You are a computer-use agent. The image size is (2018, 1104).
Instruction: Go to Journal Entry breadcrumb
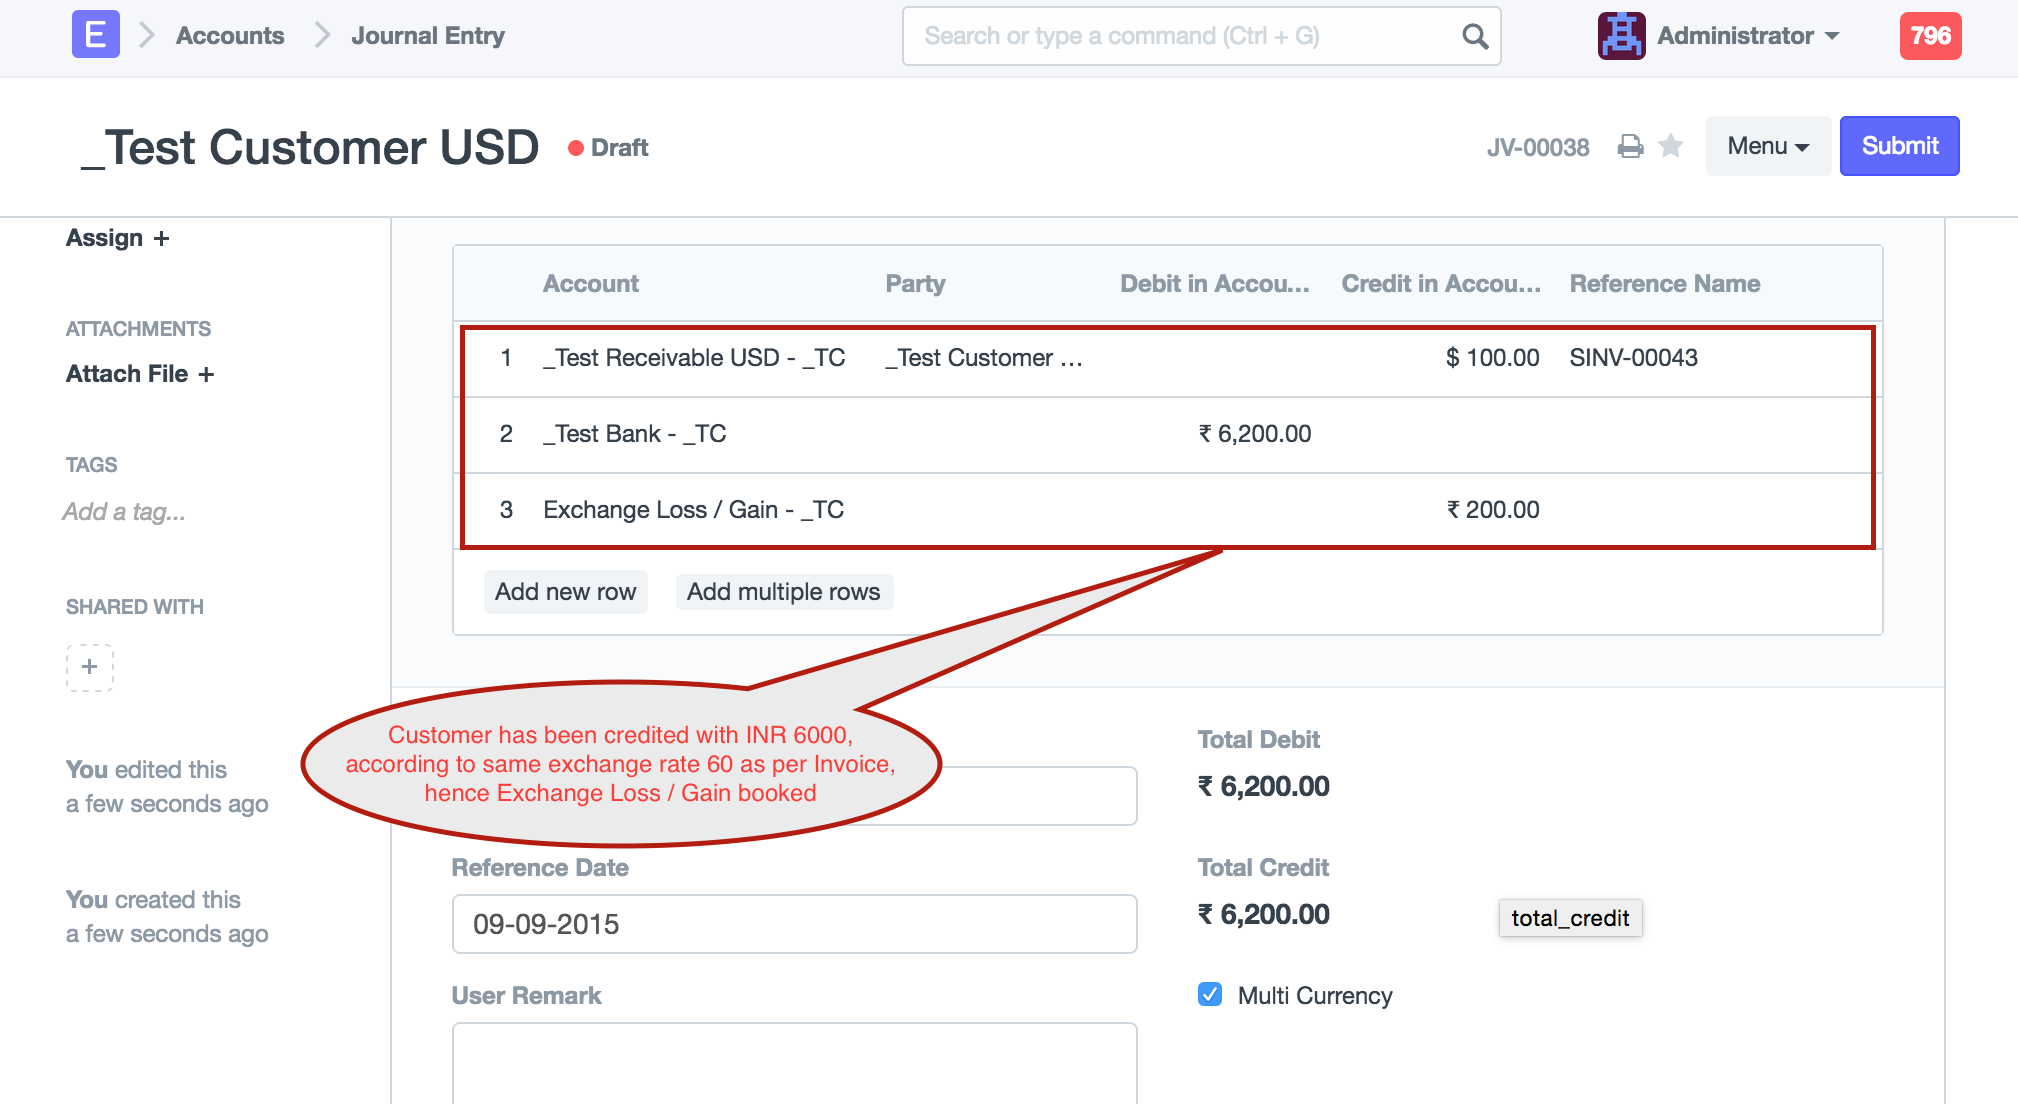coord(427,36)
